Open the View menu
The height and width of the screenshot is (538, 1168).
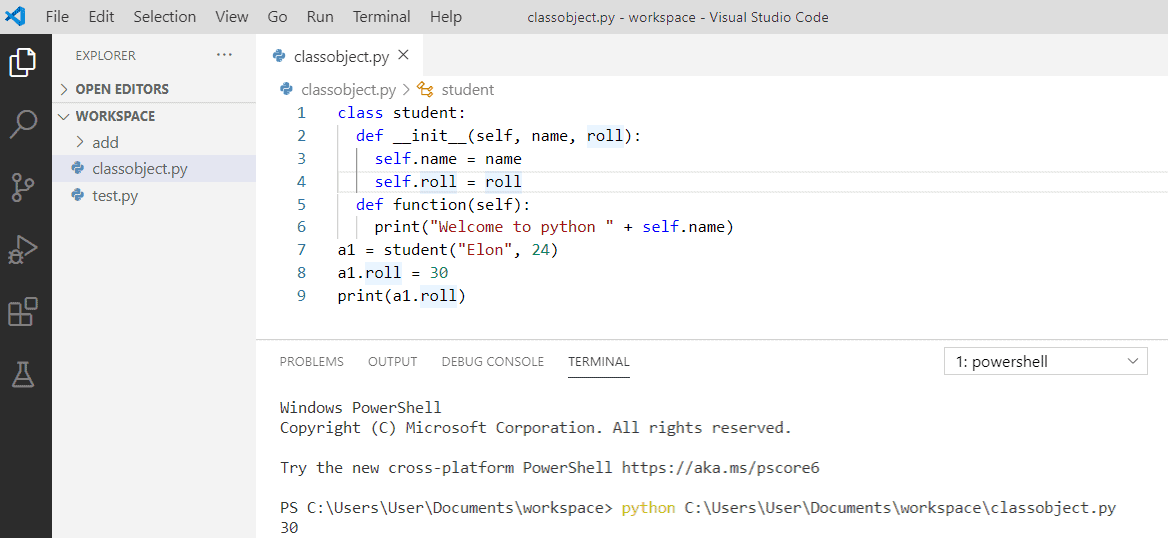[232, 16]
